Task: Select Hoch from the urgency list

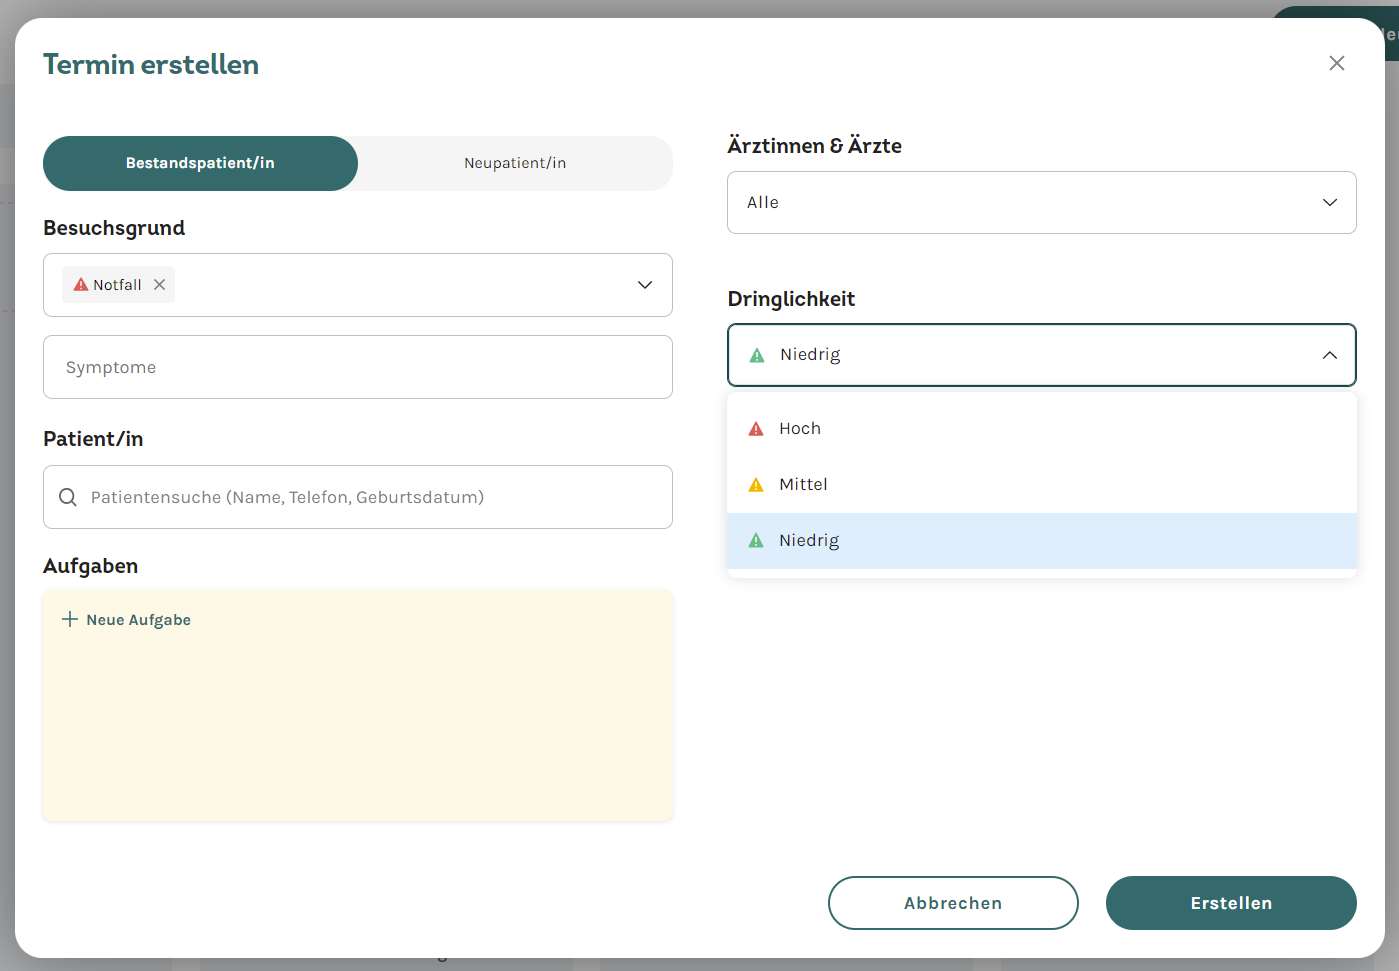Action: [1041, 428]
